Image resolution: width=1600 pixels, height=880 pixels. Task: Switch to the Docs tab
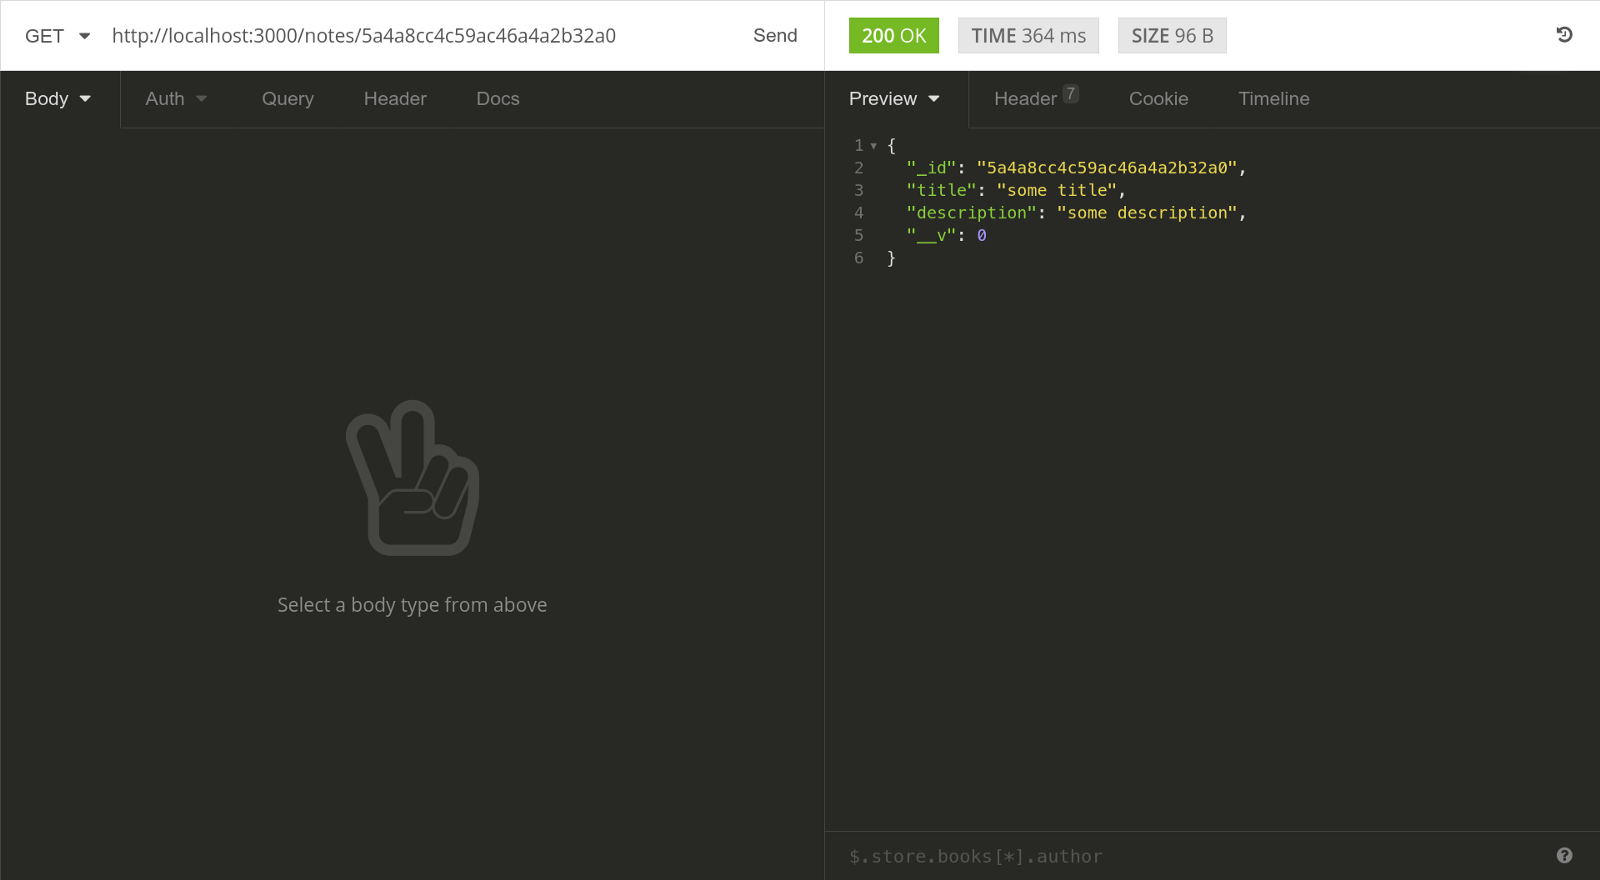(x=498, y=99)
